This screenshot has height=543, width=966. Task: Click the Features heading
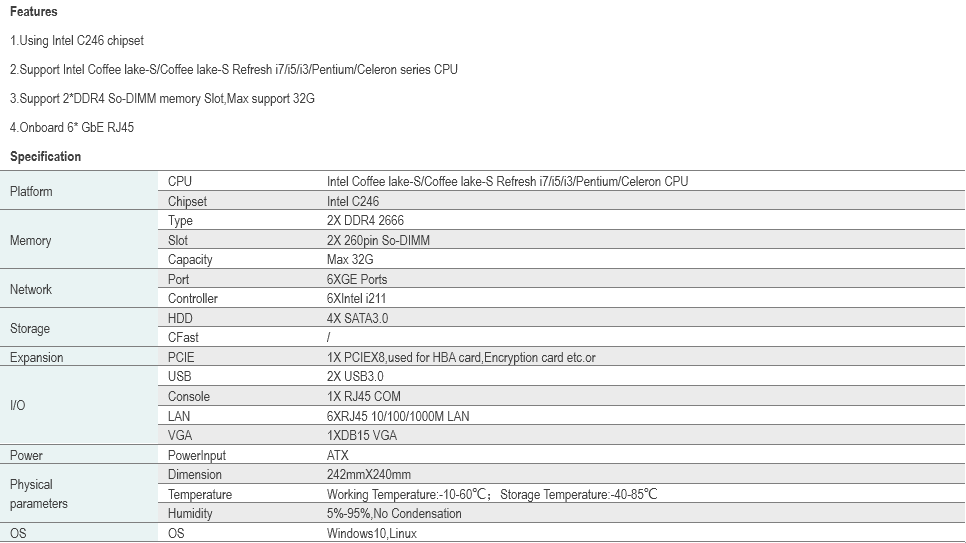(33, 12)
